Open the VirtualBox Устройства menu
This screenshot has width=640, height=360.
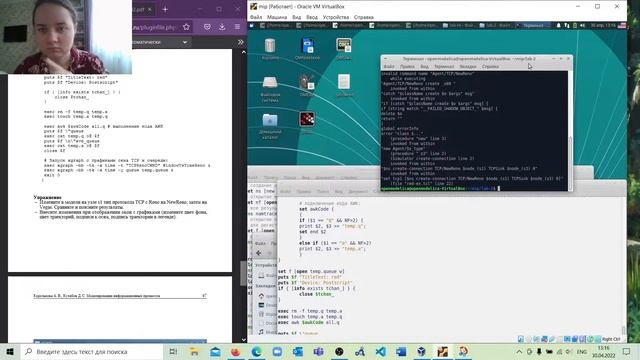pyautogui.click(x=336, y=17)
